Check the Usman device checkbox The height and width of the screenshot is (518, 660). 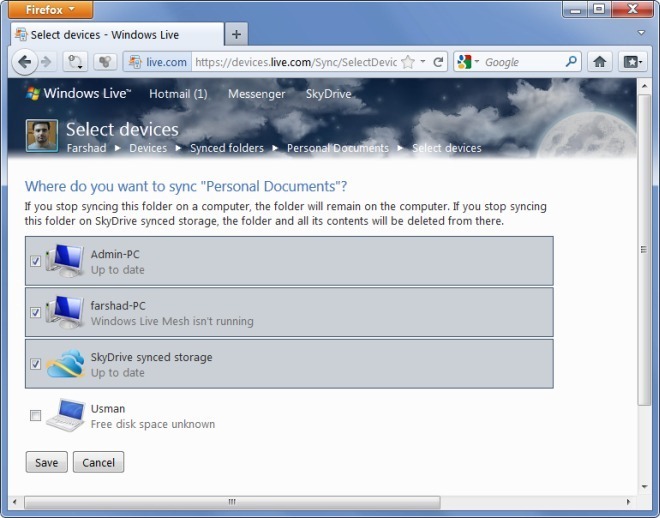tap(35, 415)
